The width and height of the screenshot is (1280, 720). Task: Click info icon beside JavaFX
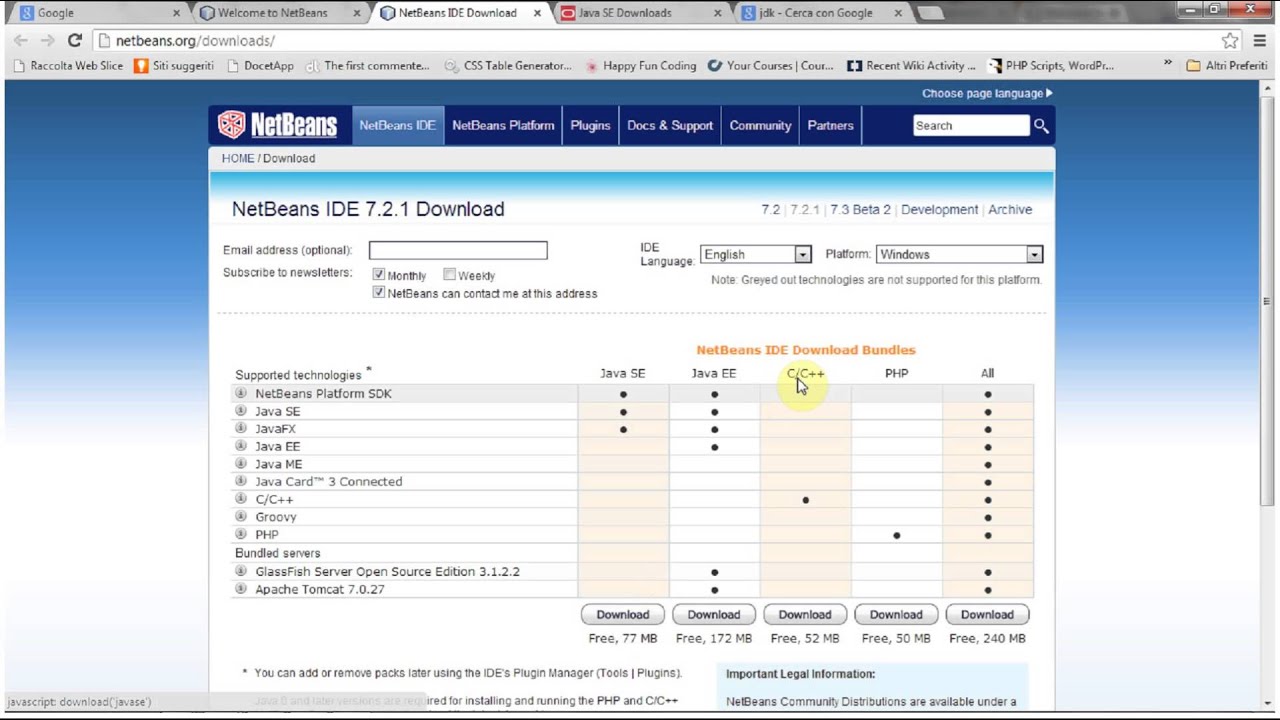pos(241,428)
